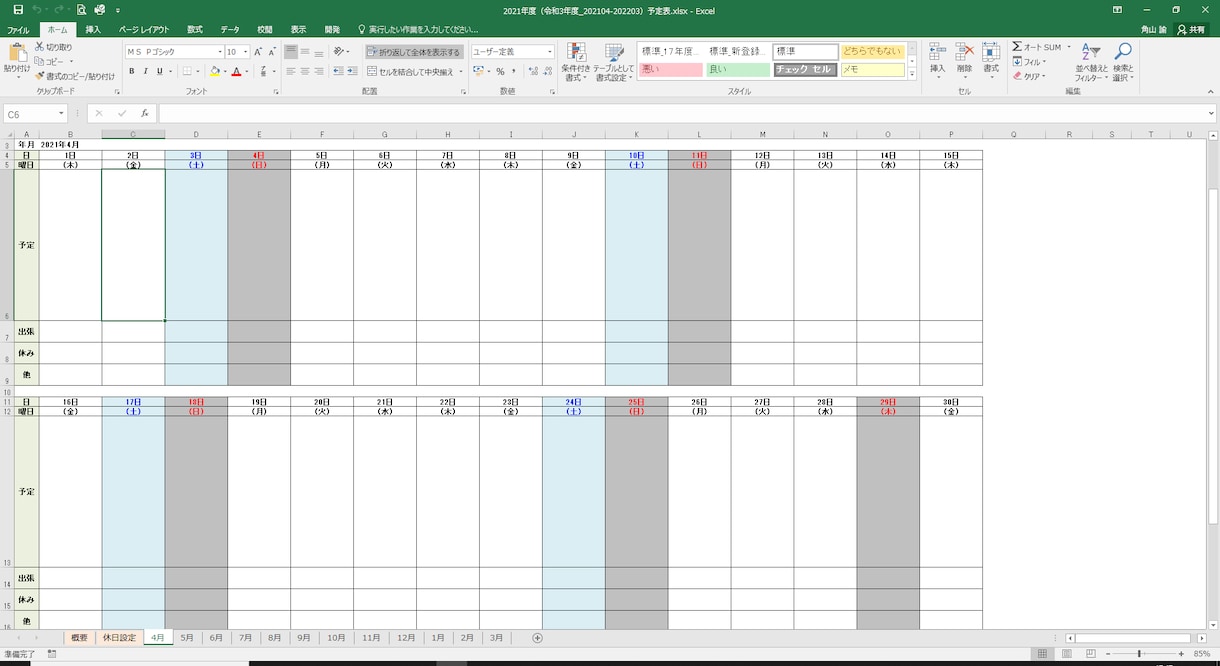Open the 5月 sheet tab

(187, 638)
